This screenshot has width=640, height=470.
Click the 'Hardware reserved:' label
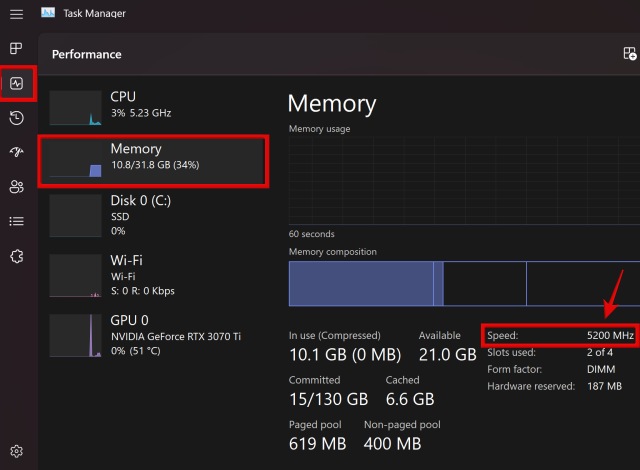tap(531, 386)
